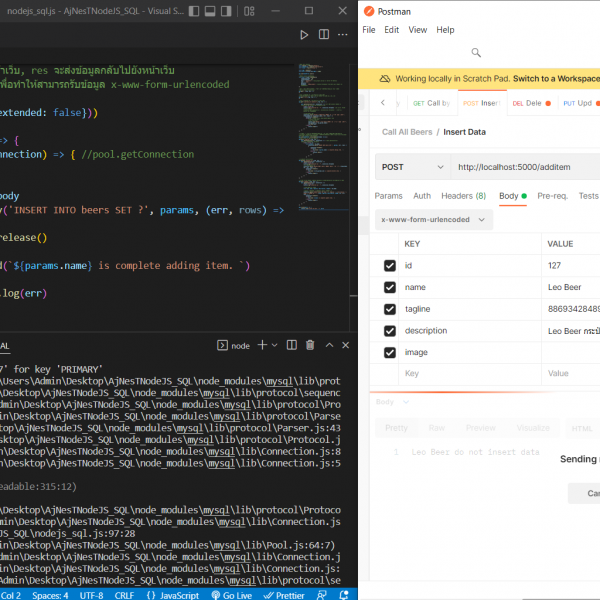Uncheck the tagline parameter checkbox
600x600 pixels.
coord(390,309)
